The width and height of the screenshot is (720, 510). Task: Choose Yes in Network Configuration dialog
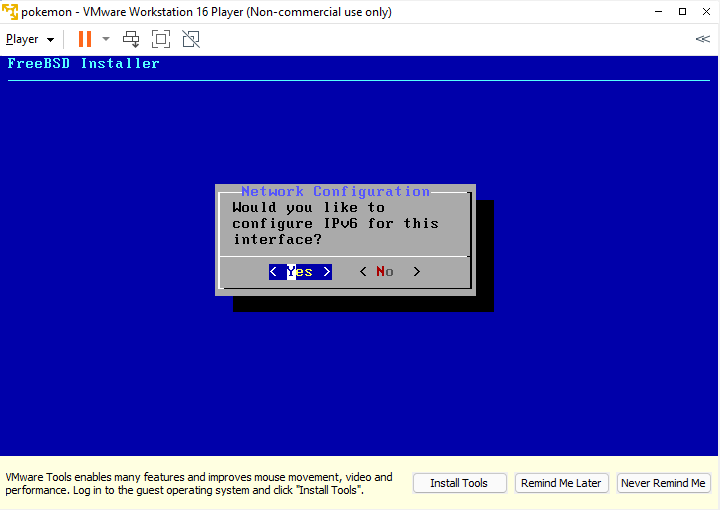coord(300,272)
